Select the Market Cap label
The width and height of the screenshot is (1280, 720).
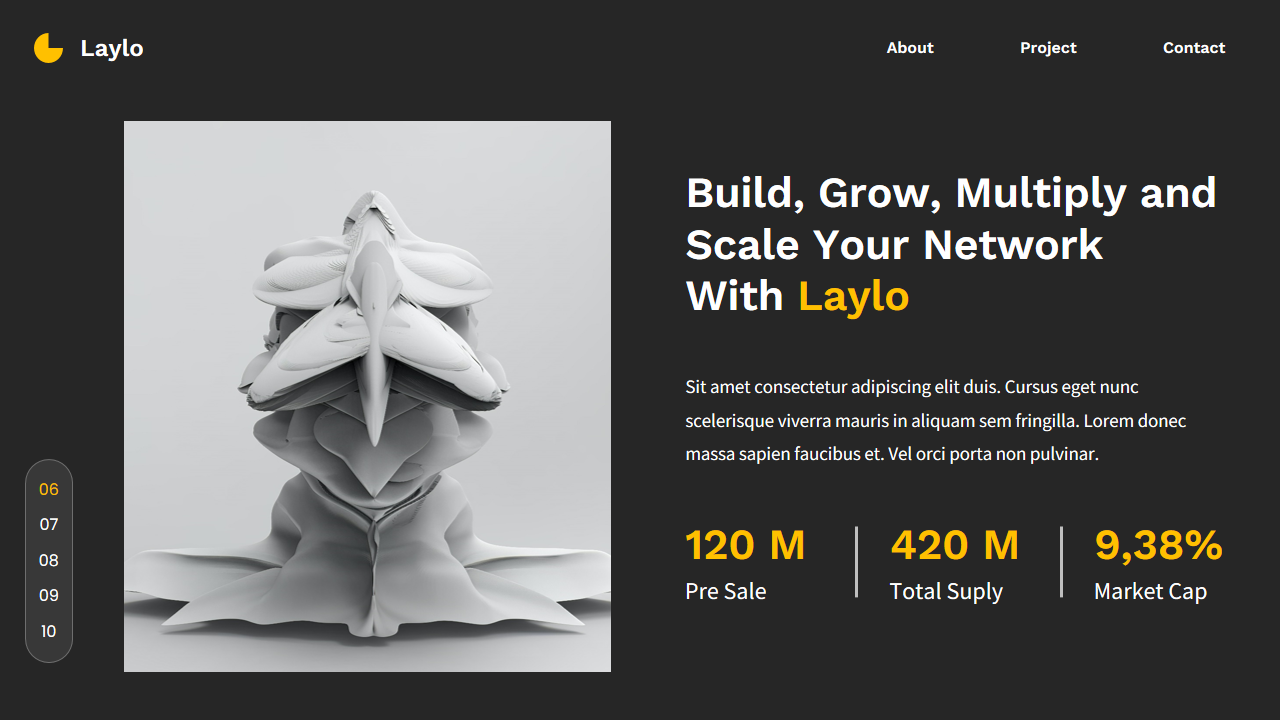(1150, 591)
